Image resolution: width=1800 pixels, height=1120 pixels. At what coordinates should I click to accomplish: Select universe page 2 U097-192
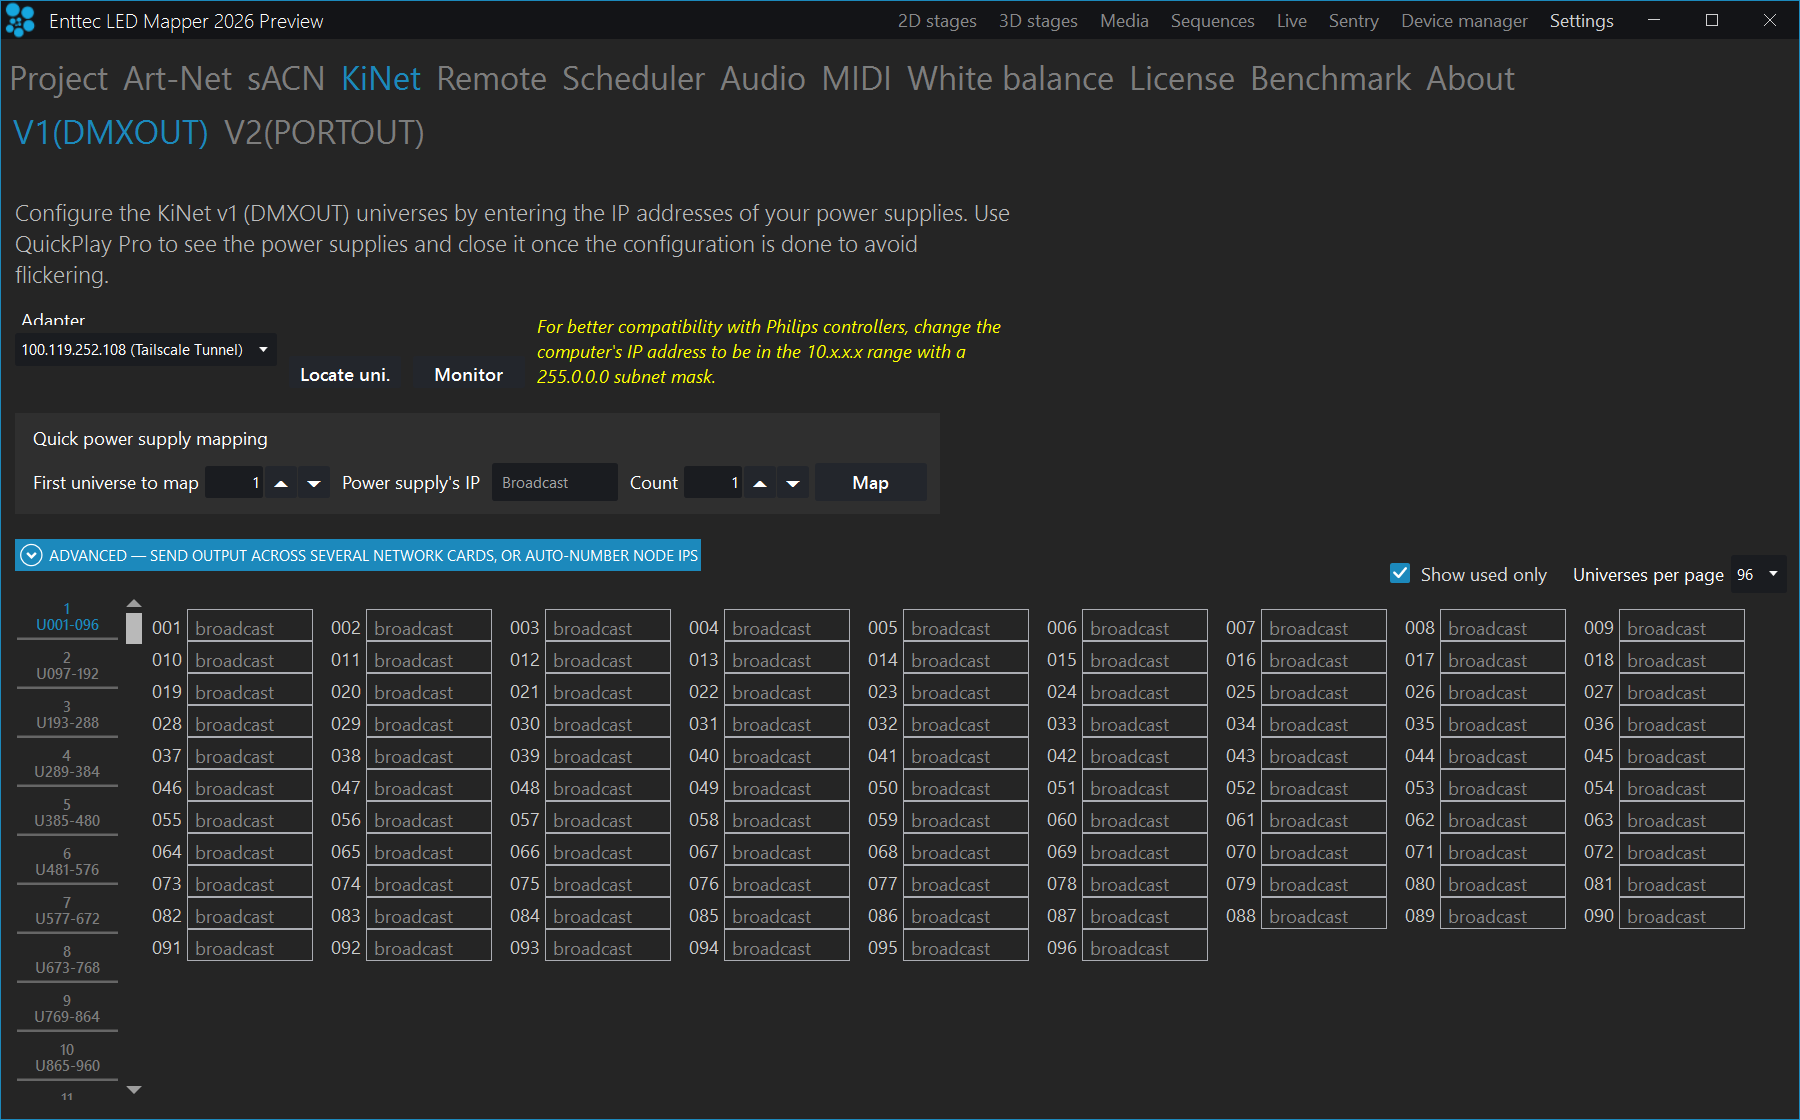click(67, 666)
